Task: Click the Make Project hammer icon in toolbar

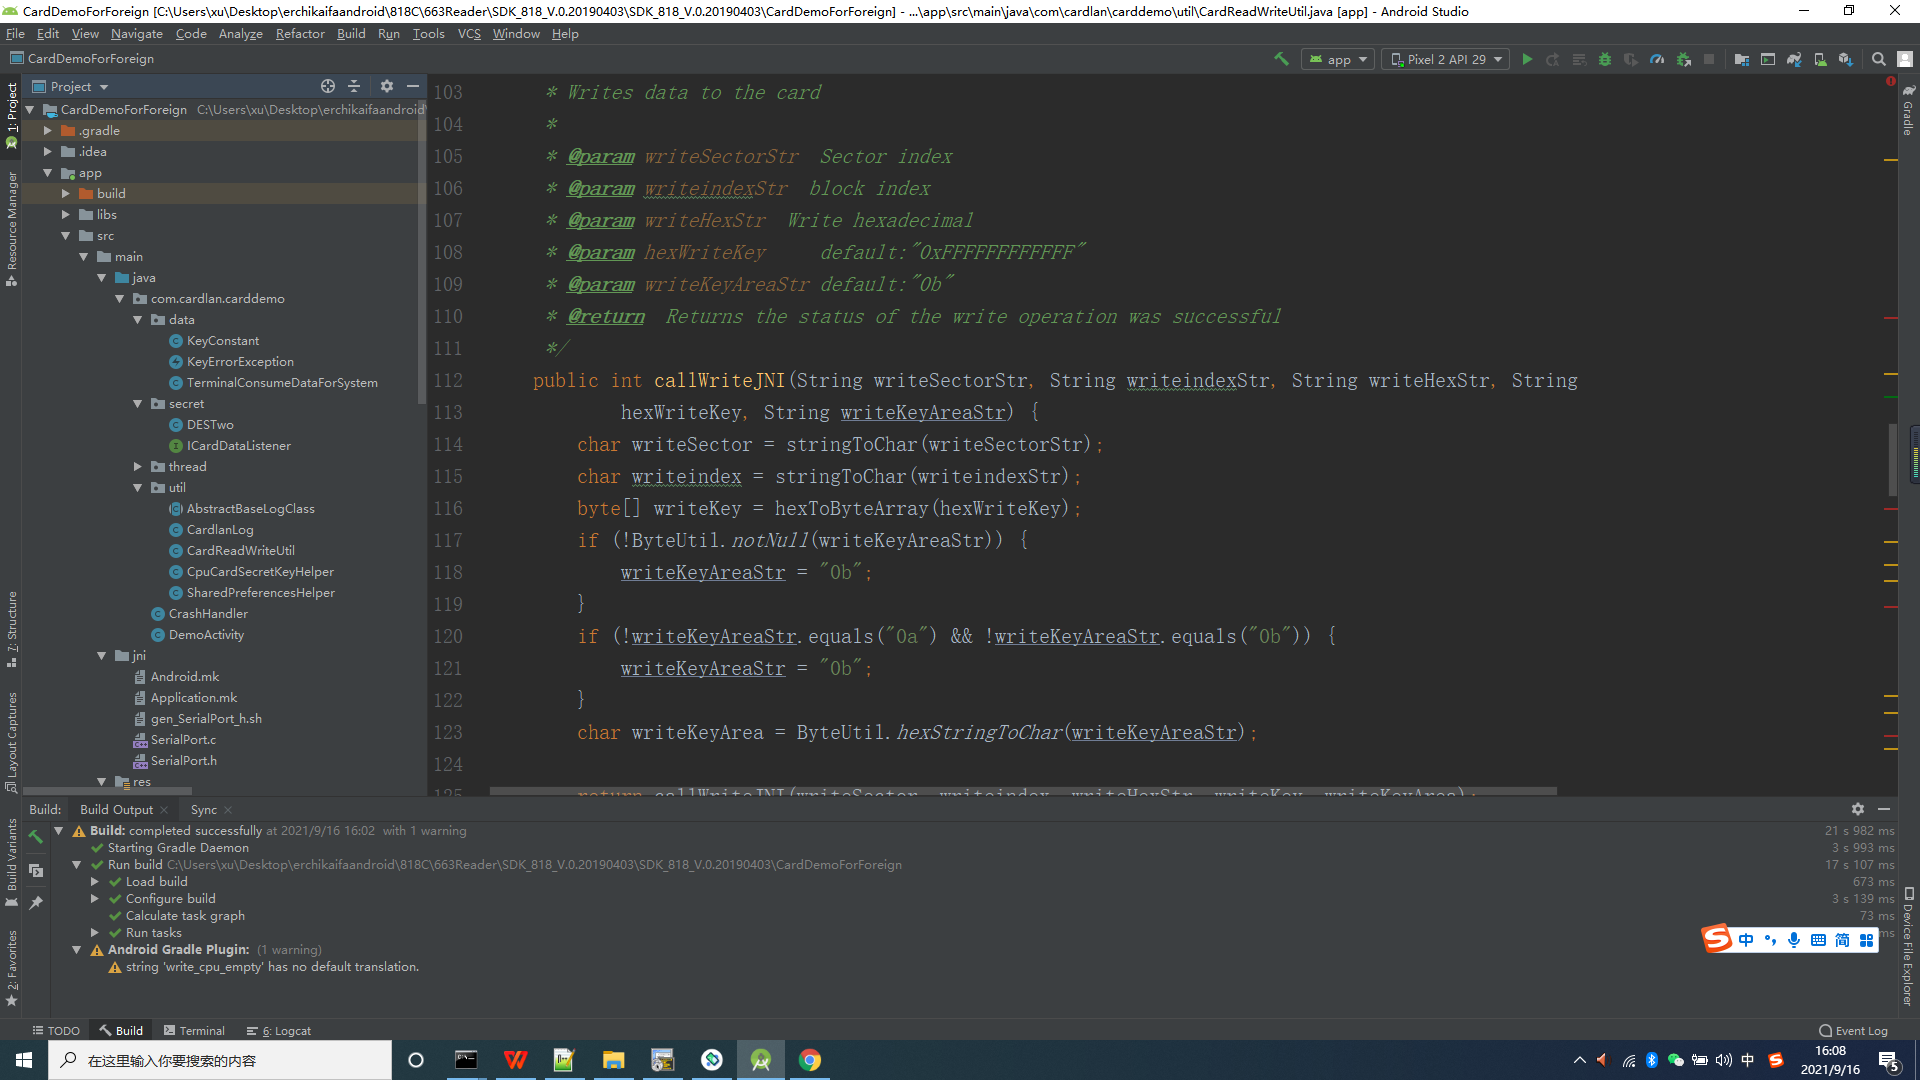Action: pos(1281,59)
